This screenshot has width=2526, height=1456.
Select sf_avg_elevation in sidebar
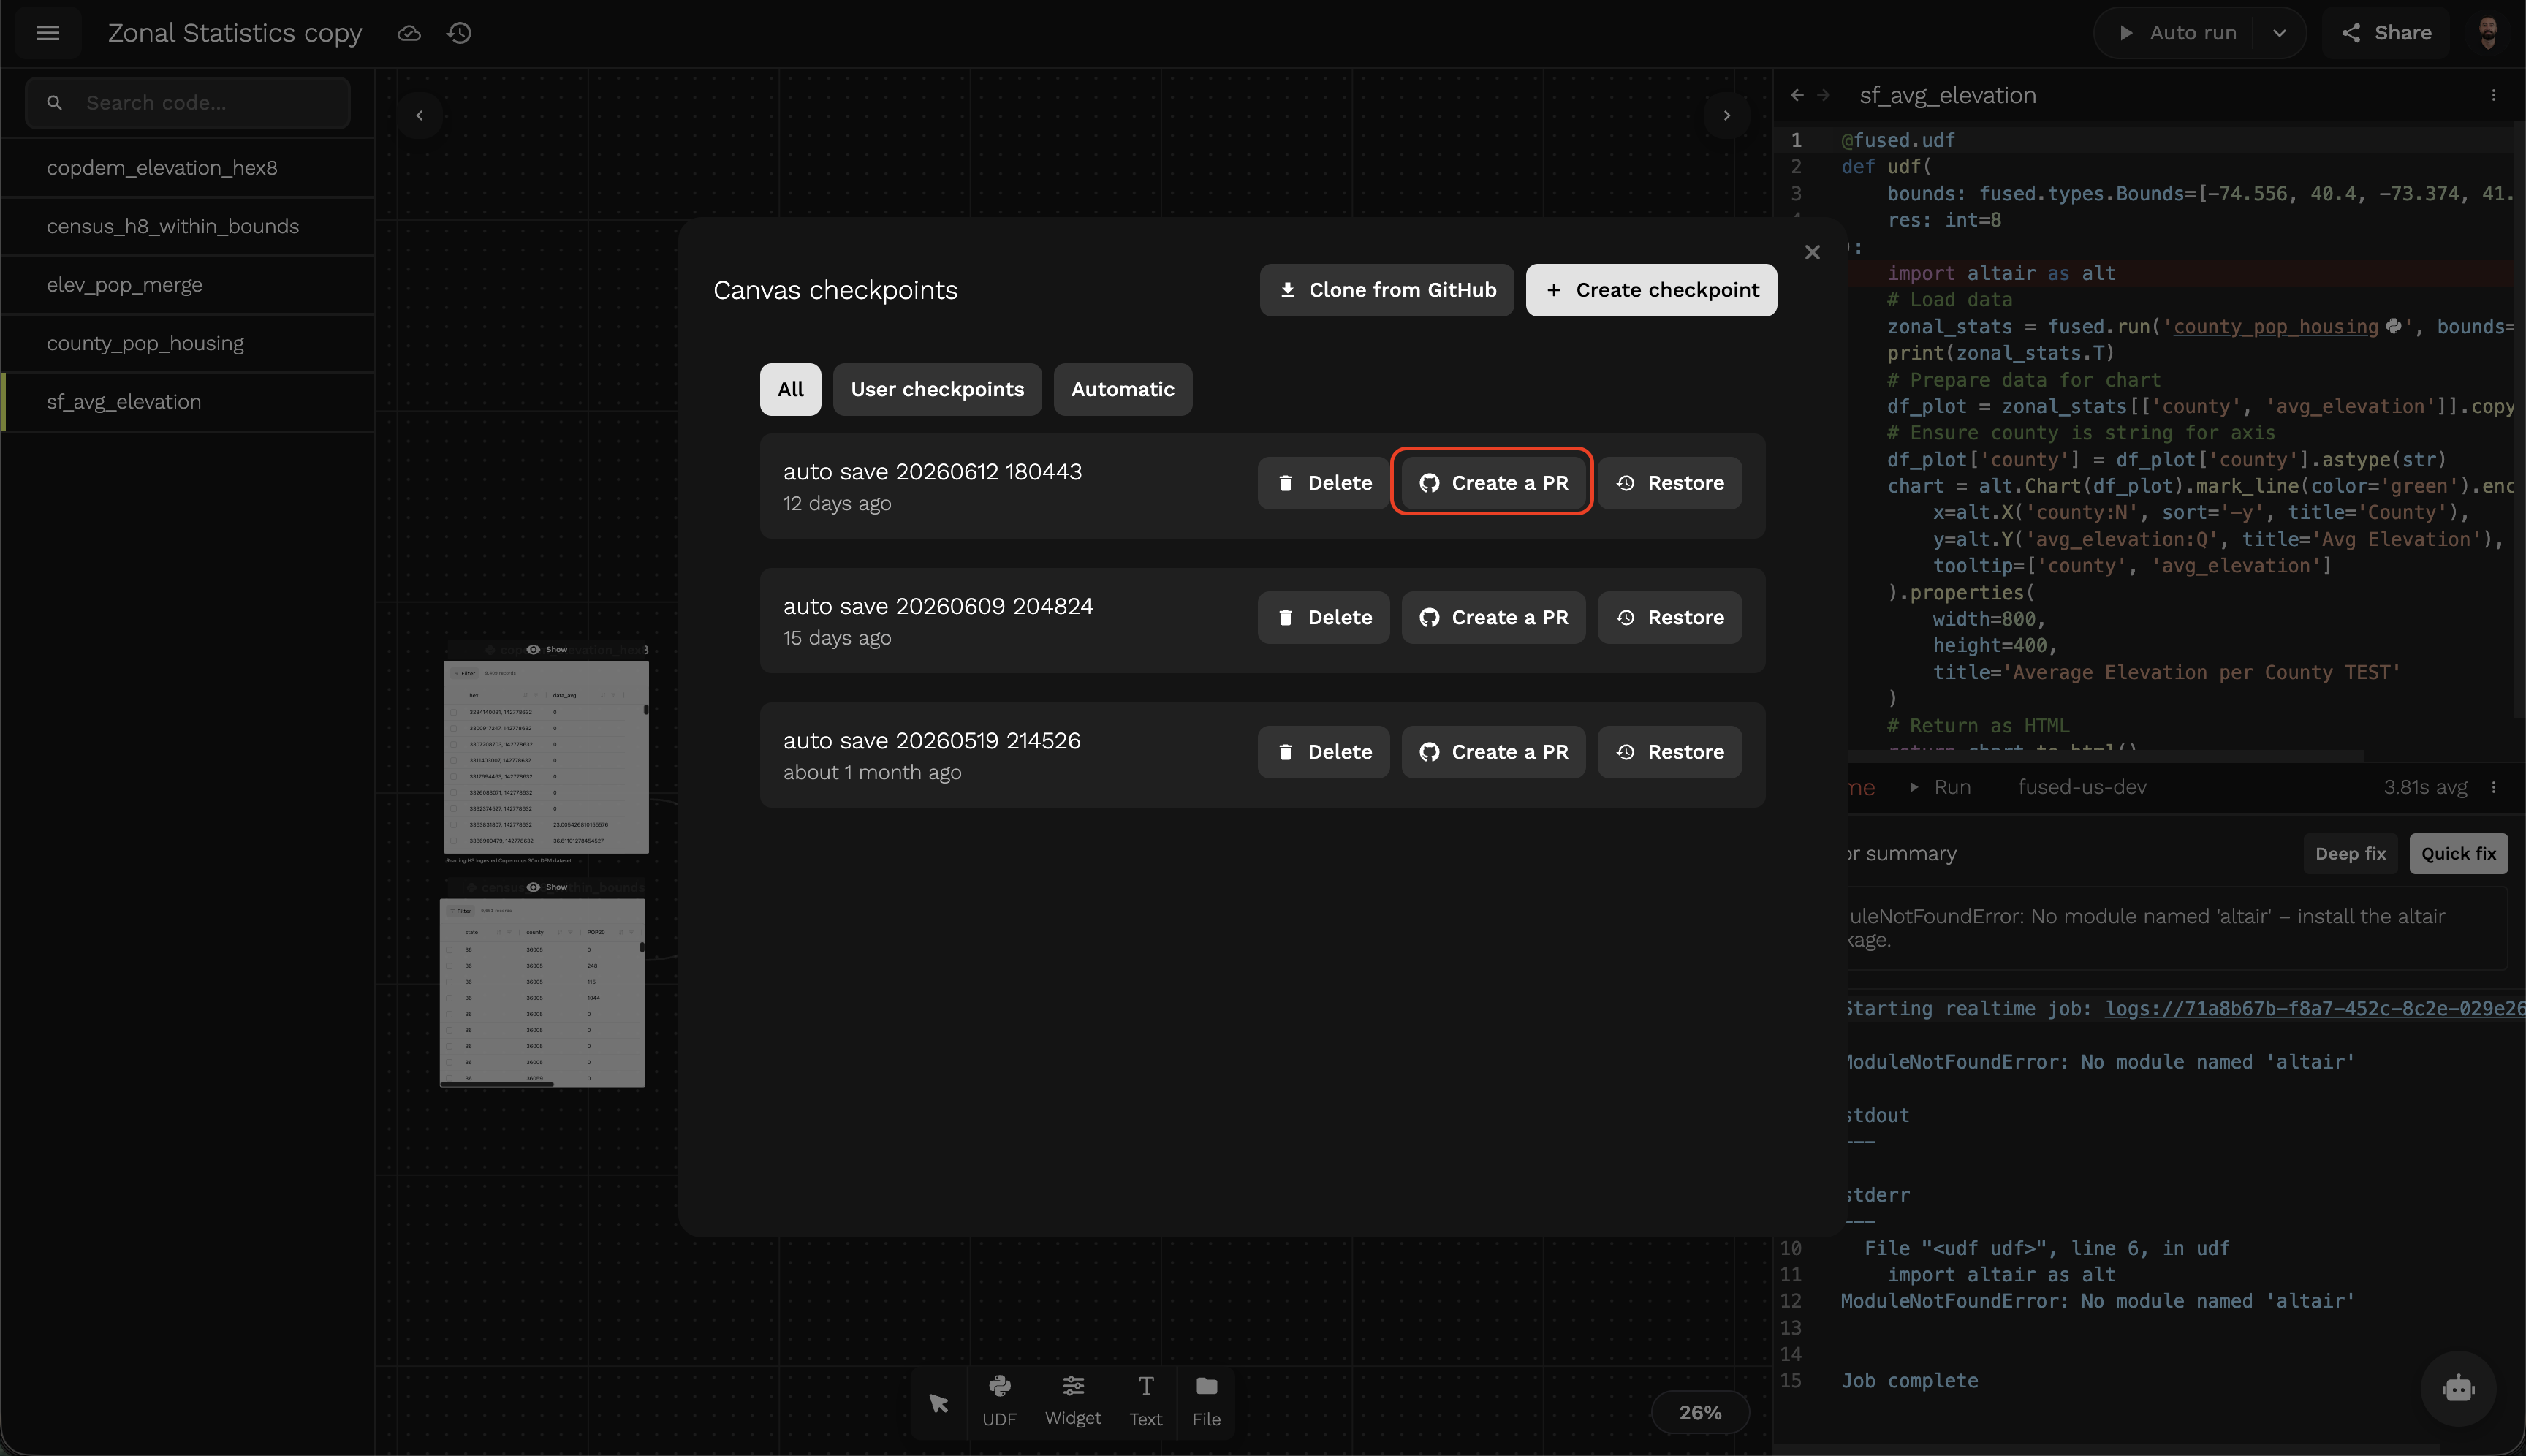[188, 402]
